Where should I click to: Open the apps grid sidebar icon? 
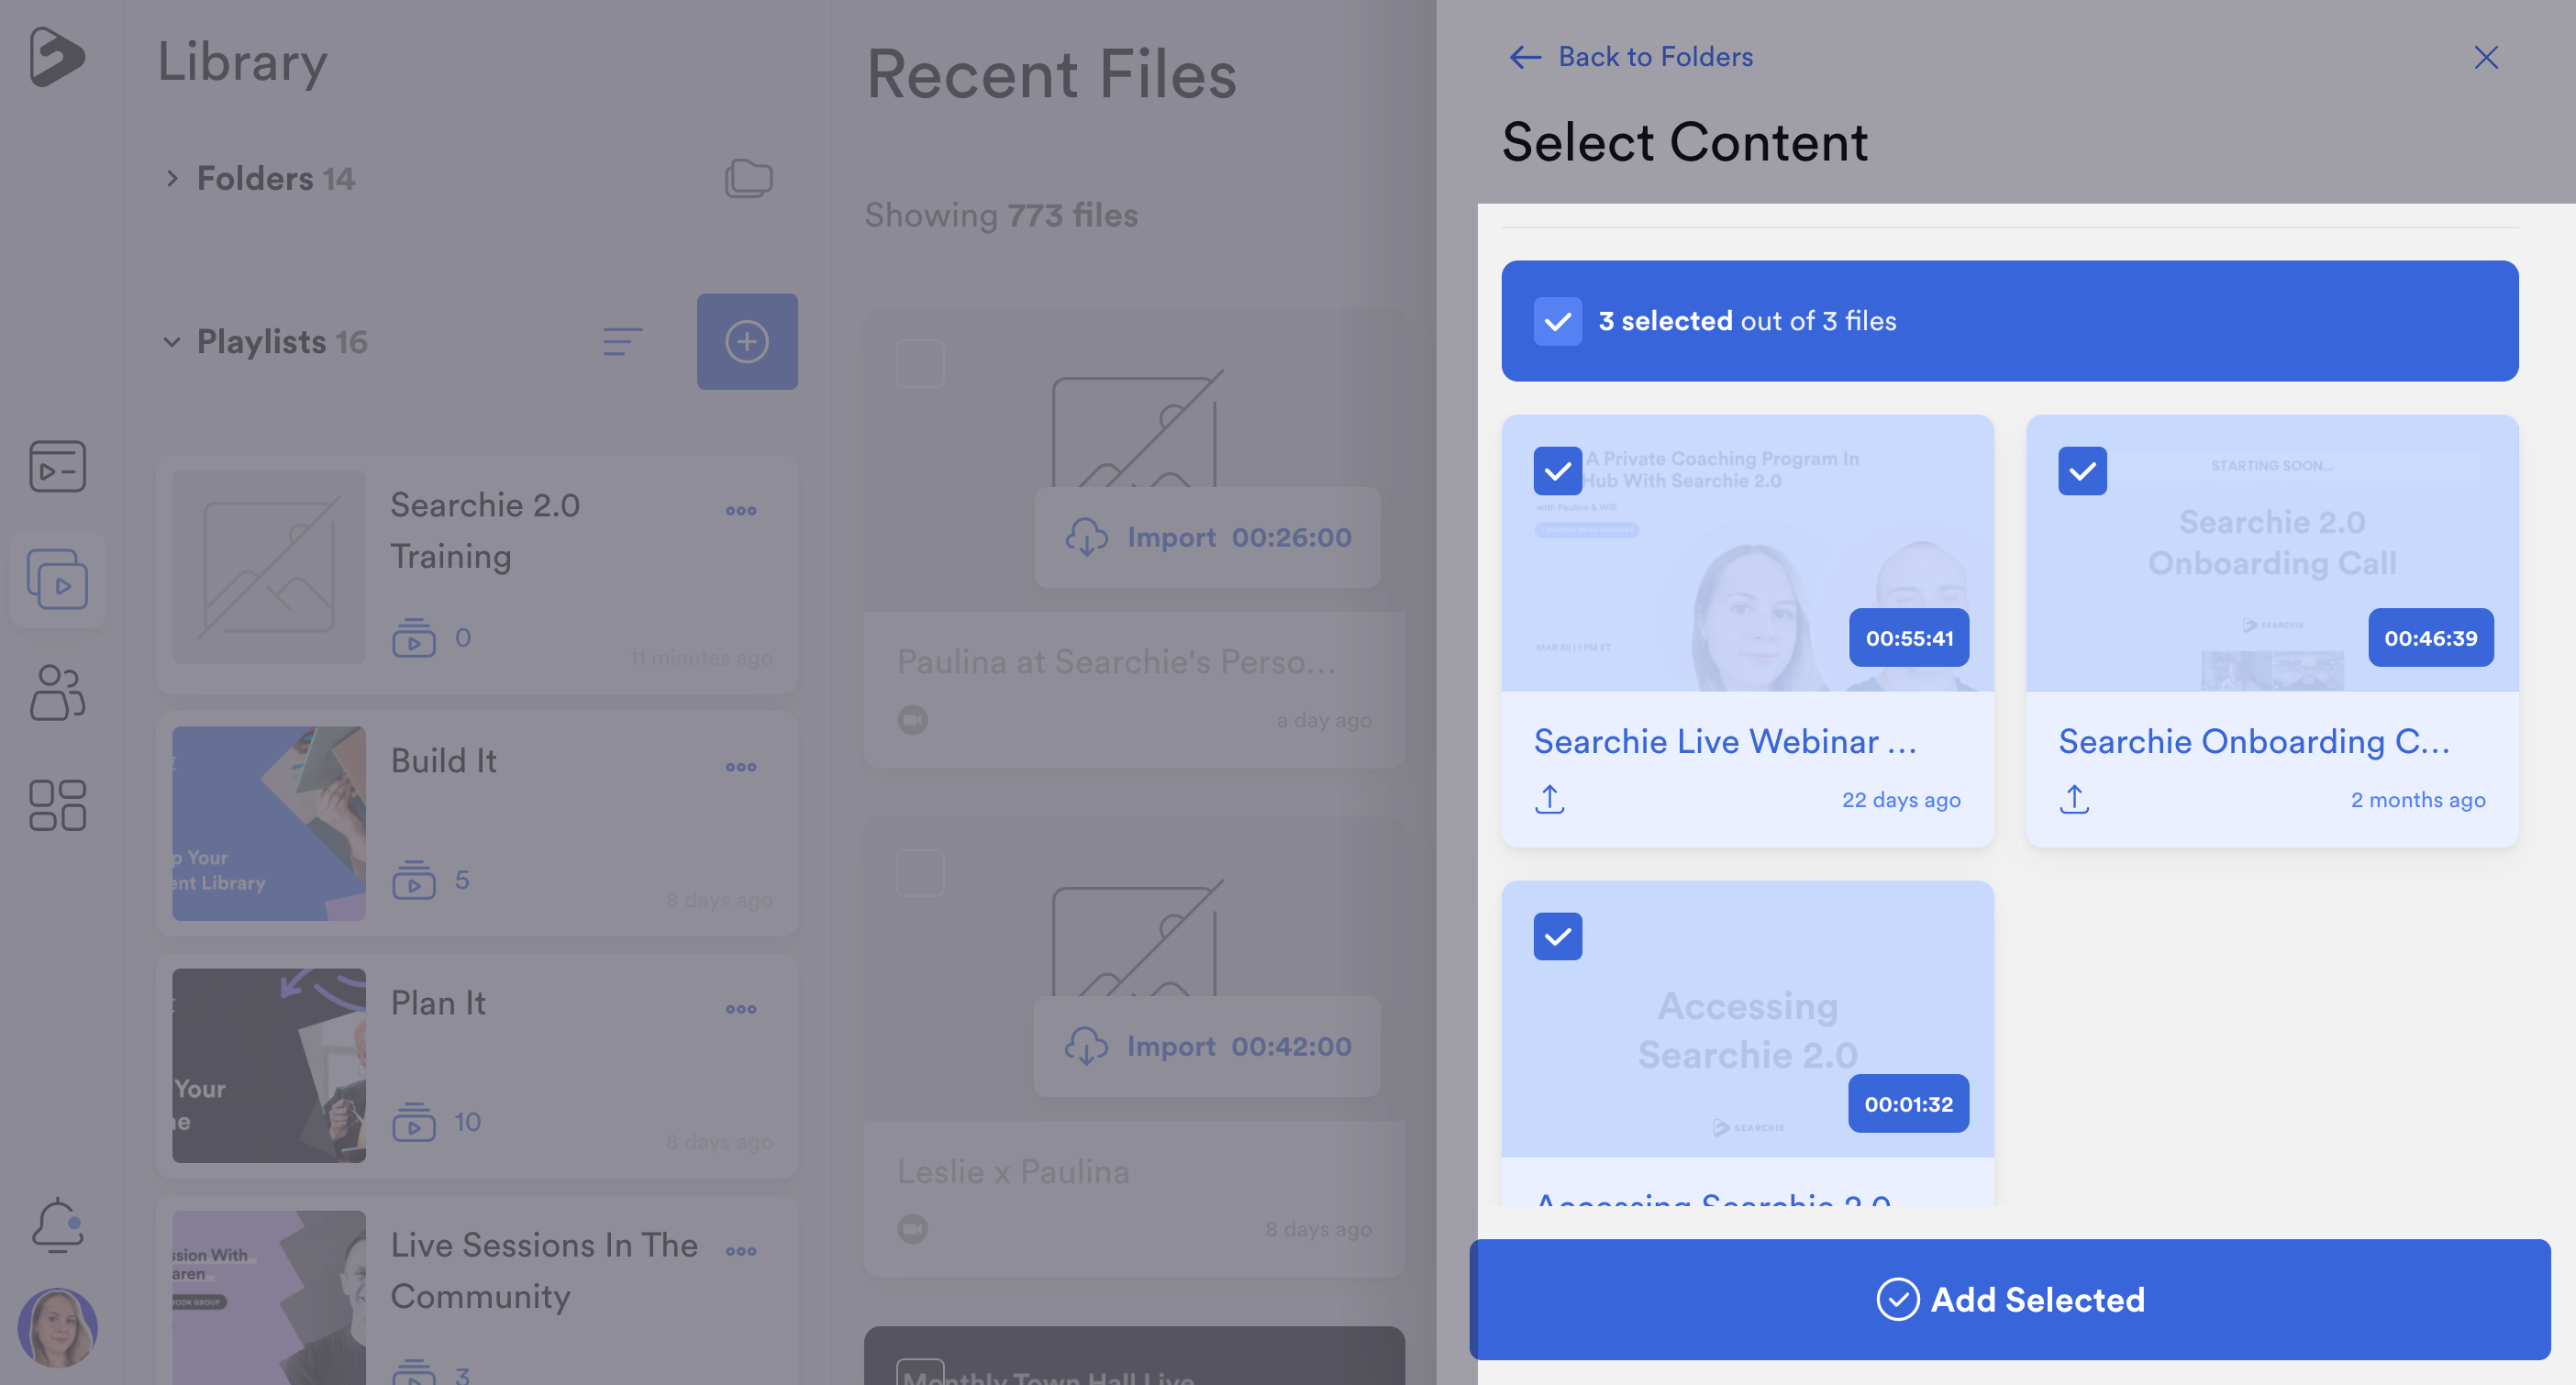[57, 806]
